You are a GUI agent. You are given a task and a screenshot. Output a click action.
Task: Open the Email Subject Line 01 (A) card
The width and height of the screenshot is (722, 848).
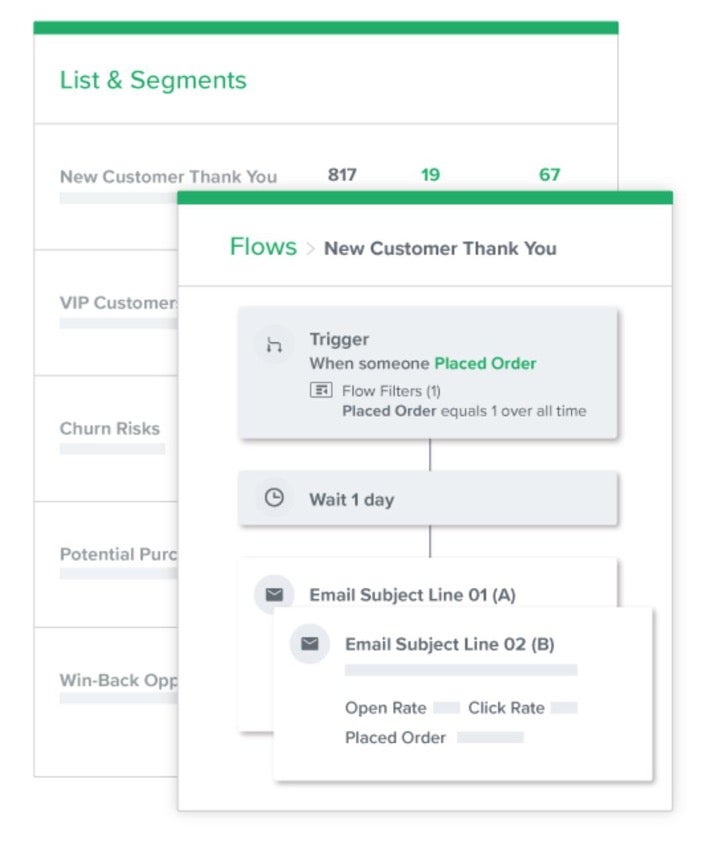click(x=412, y=594)
